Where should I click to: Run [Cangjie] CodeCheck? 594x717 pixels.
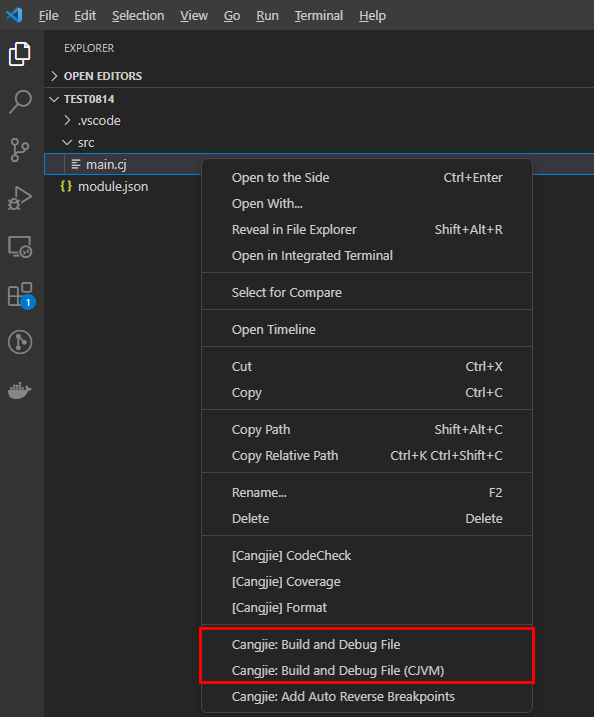click(x=367, y=556)
